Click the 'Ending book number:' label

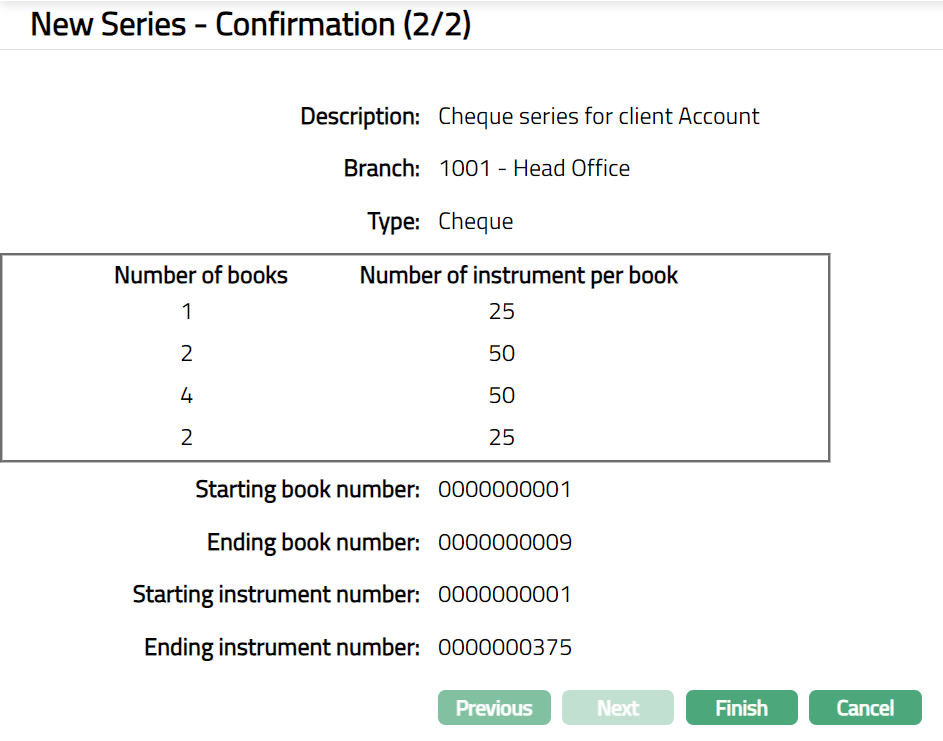tap(313, 543)
